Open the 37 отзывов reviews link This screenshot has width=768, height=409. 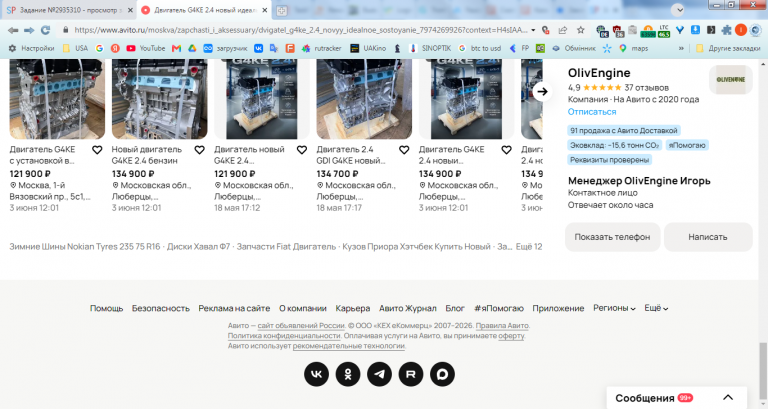tap(646, 88)
